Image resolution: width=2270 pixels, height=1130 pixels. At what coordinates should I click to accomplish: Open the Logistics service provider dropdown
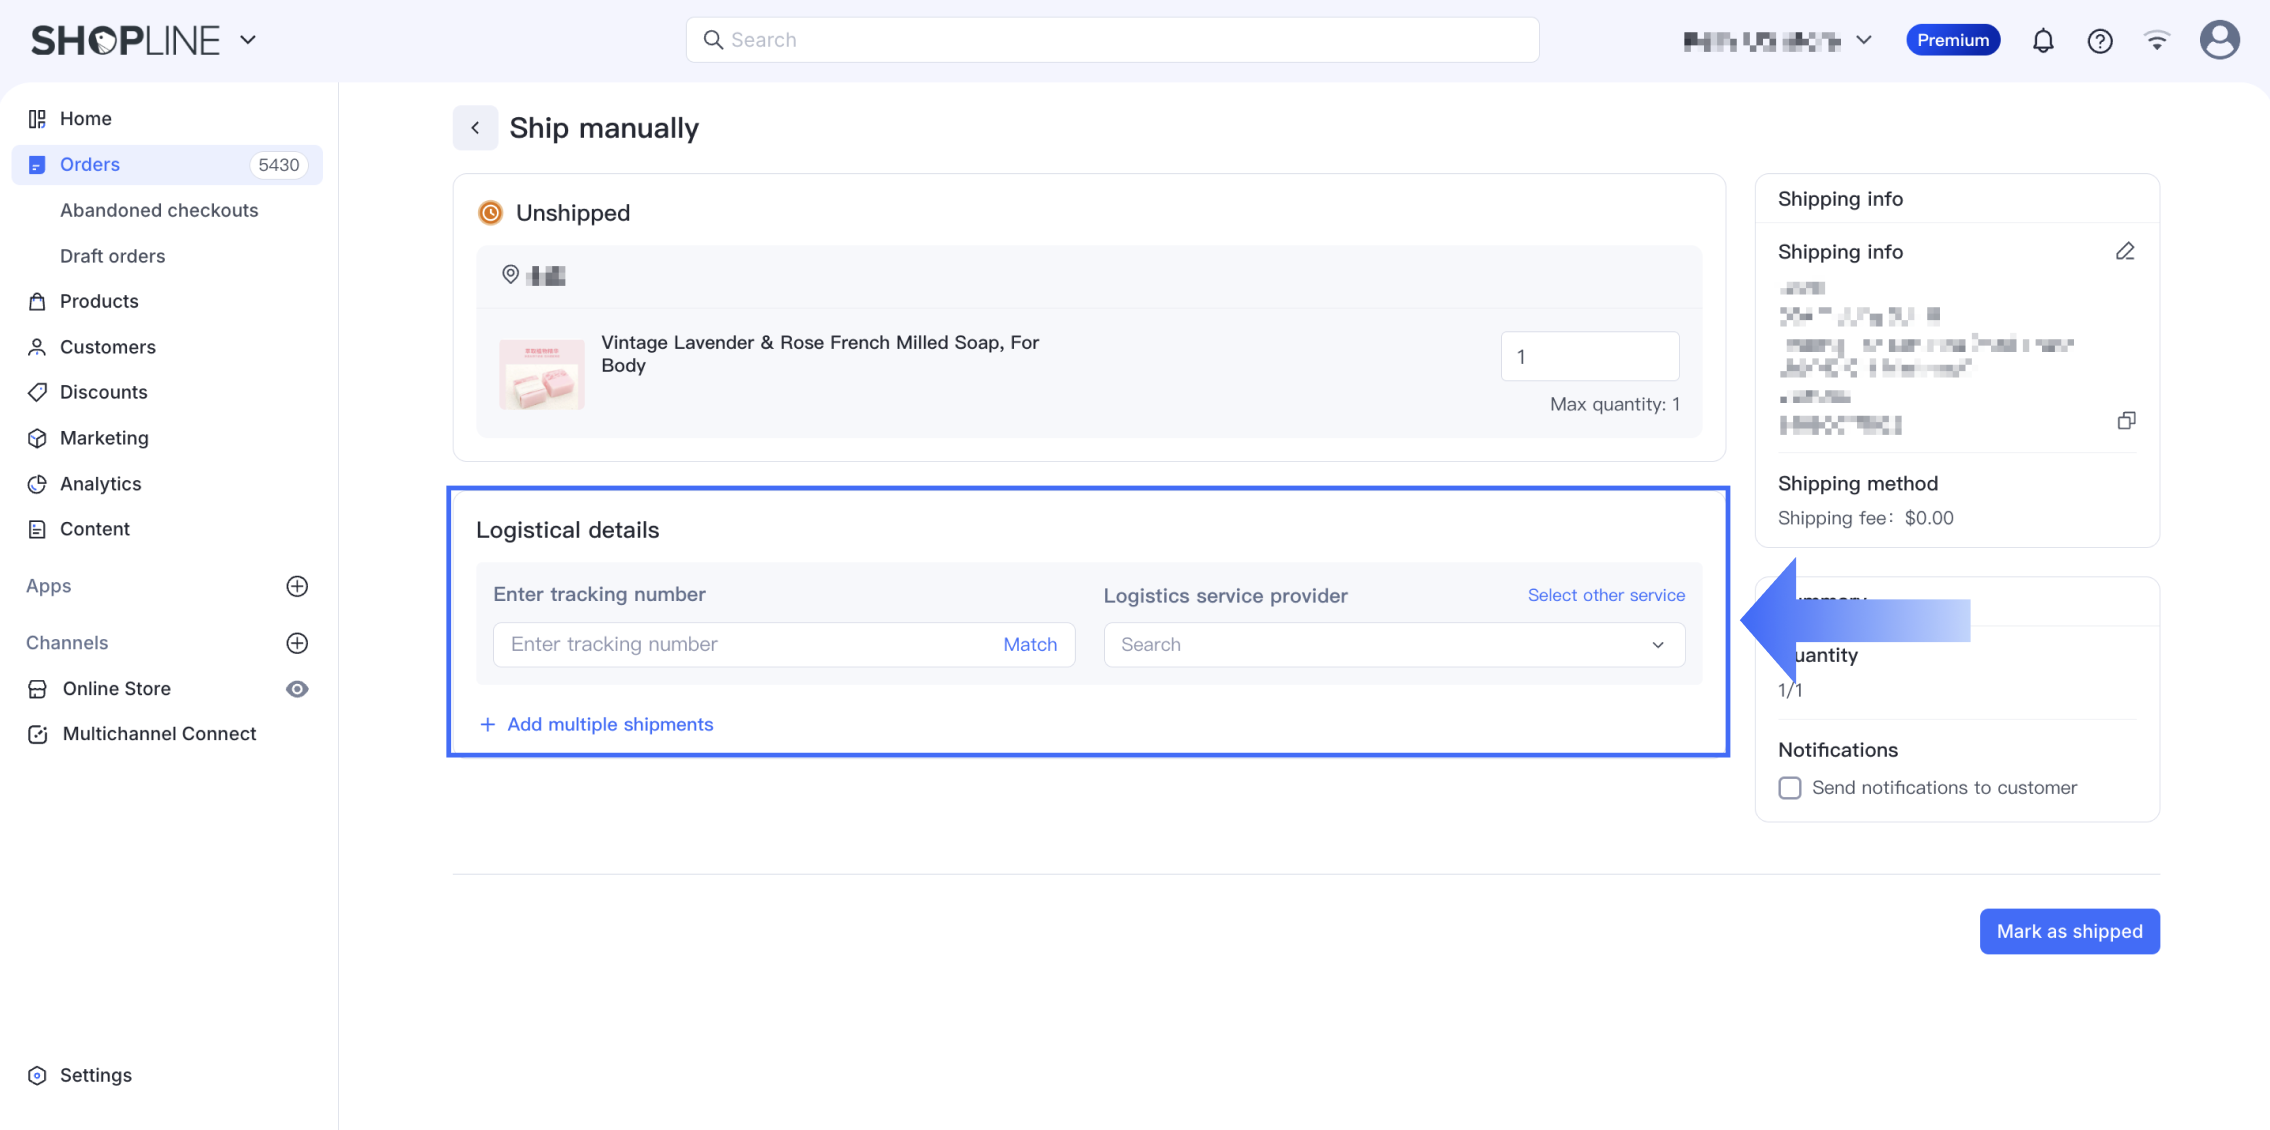[1393, 645]
